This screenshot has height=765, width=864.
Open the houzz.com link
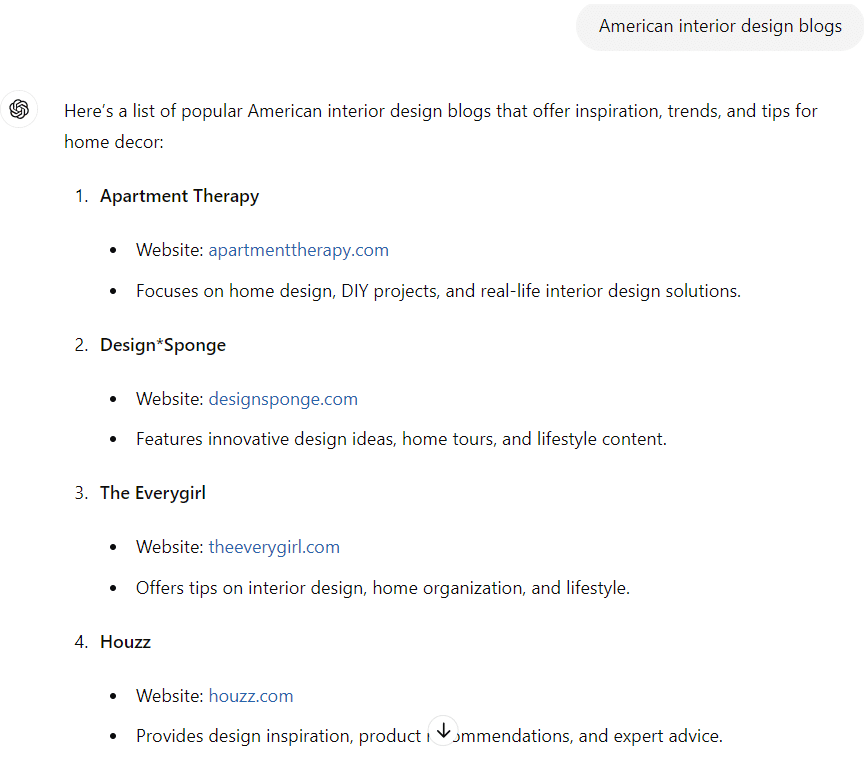(251, 695)
